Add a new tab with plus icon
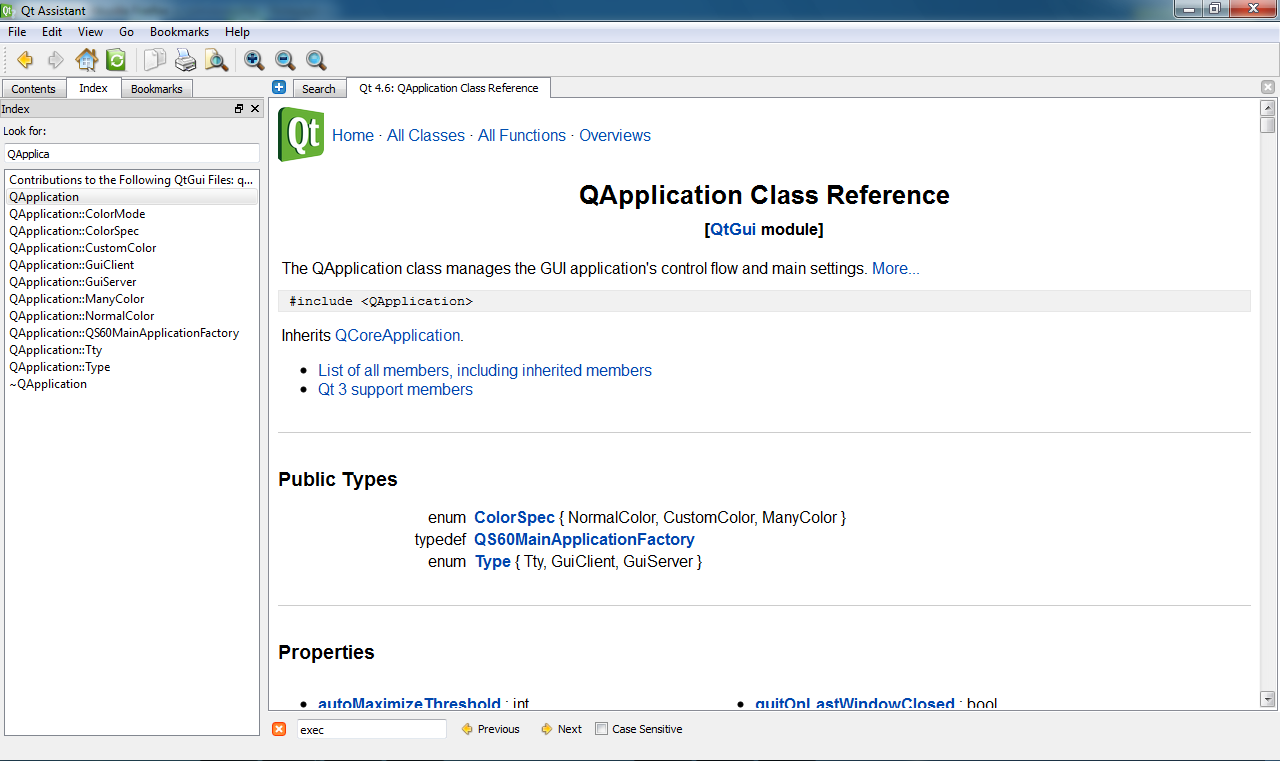1280x761 pixels. click(279, 87)
